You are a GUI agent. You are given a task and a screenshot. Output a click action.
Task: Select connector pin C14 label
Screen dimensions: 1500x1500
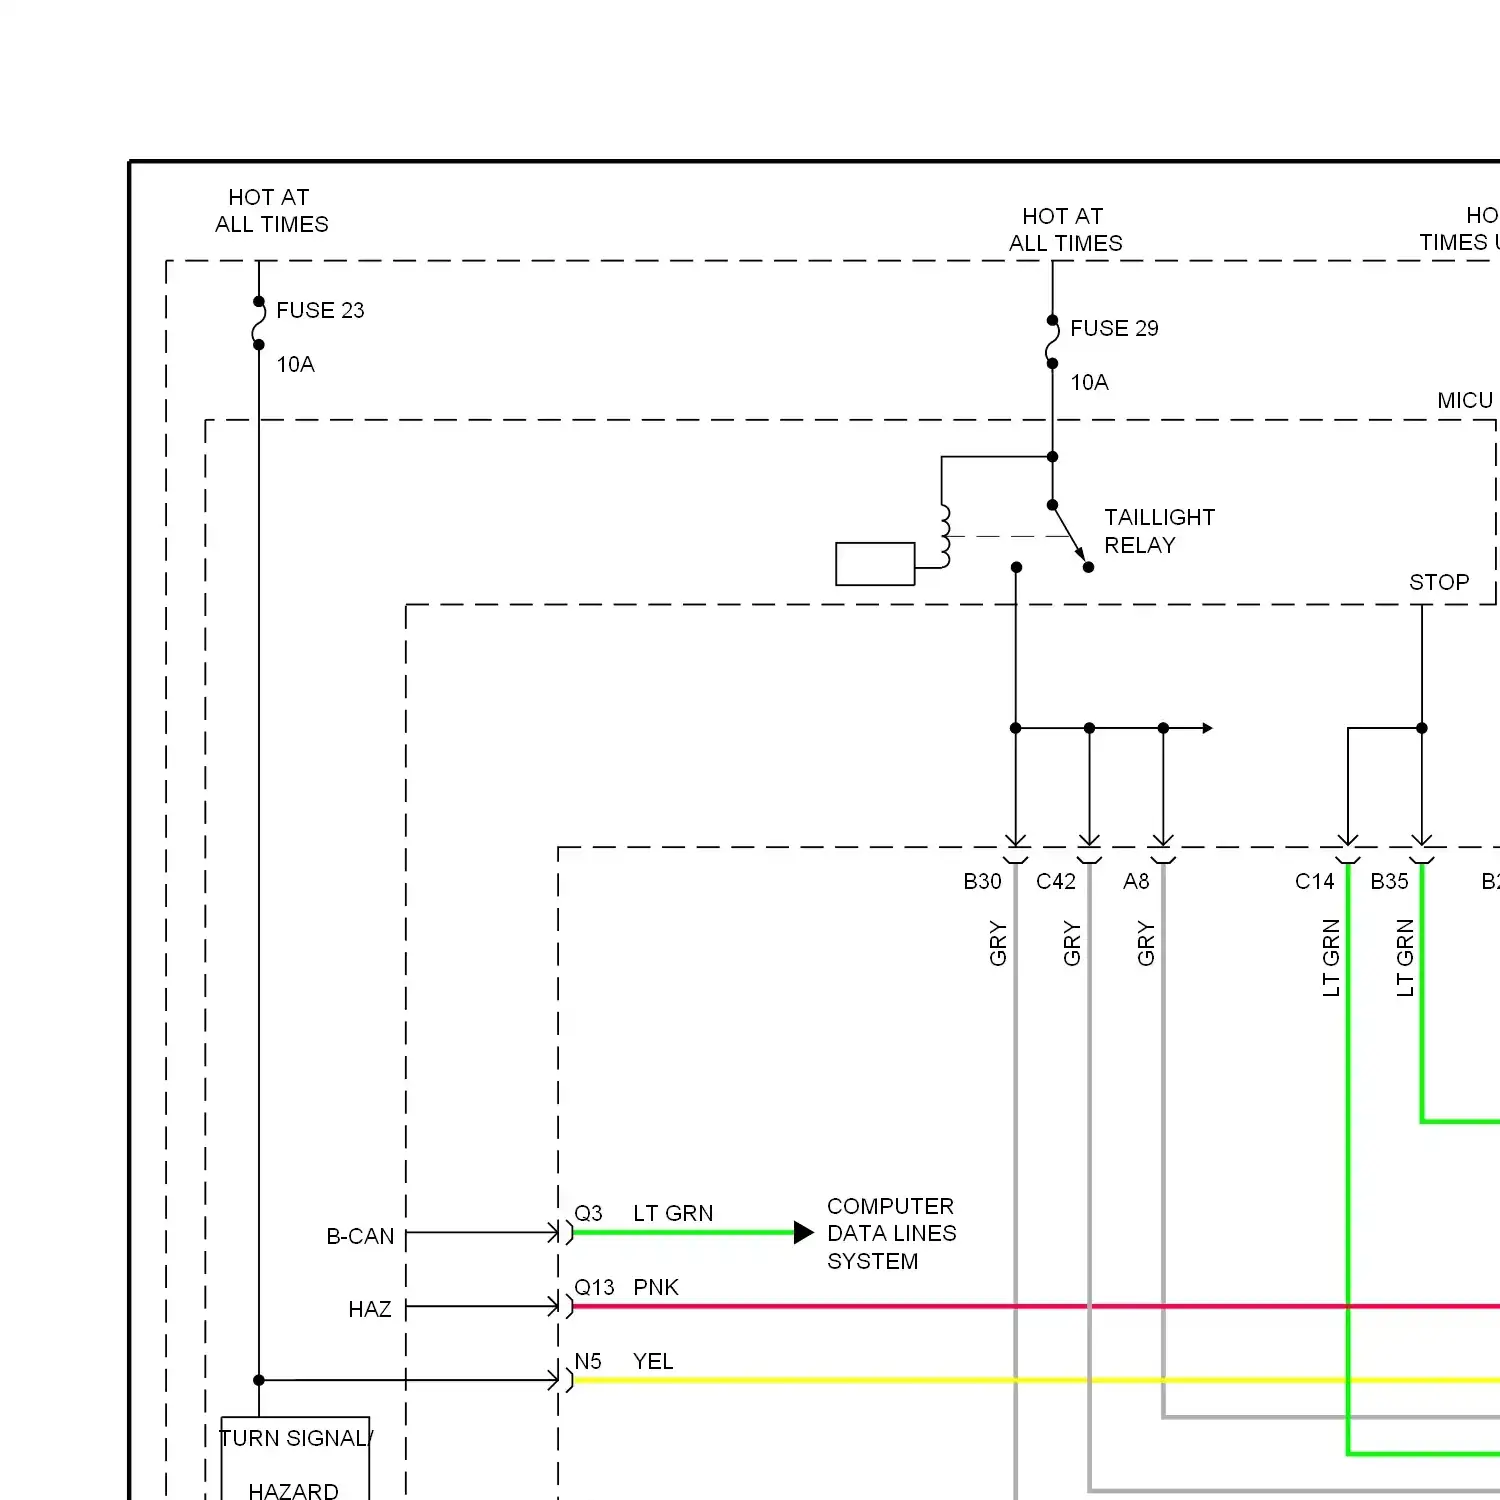pos(1315,881)
